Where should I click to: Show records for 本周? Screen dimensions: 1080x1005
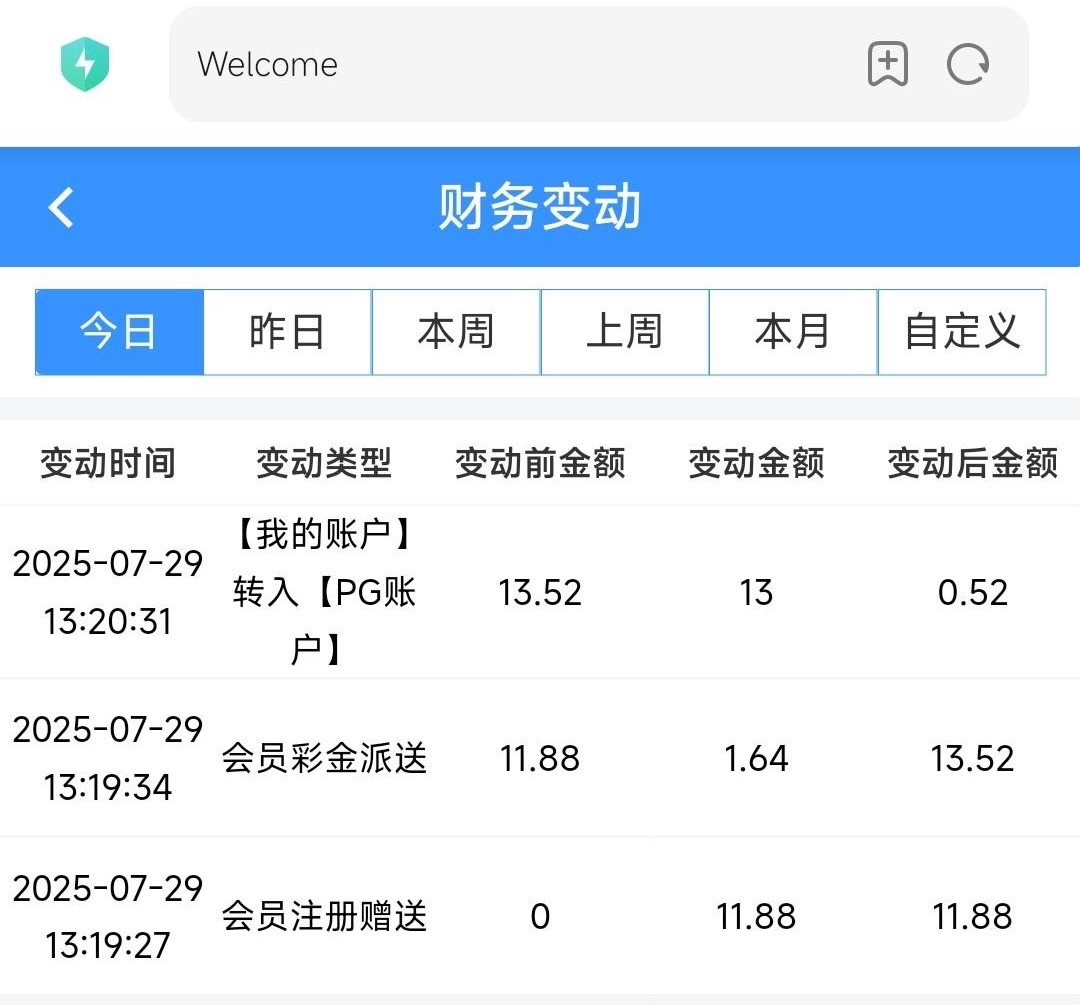pos(456,332)
